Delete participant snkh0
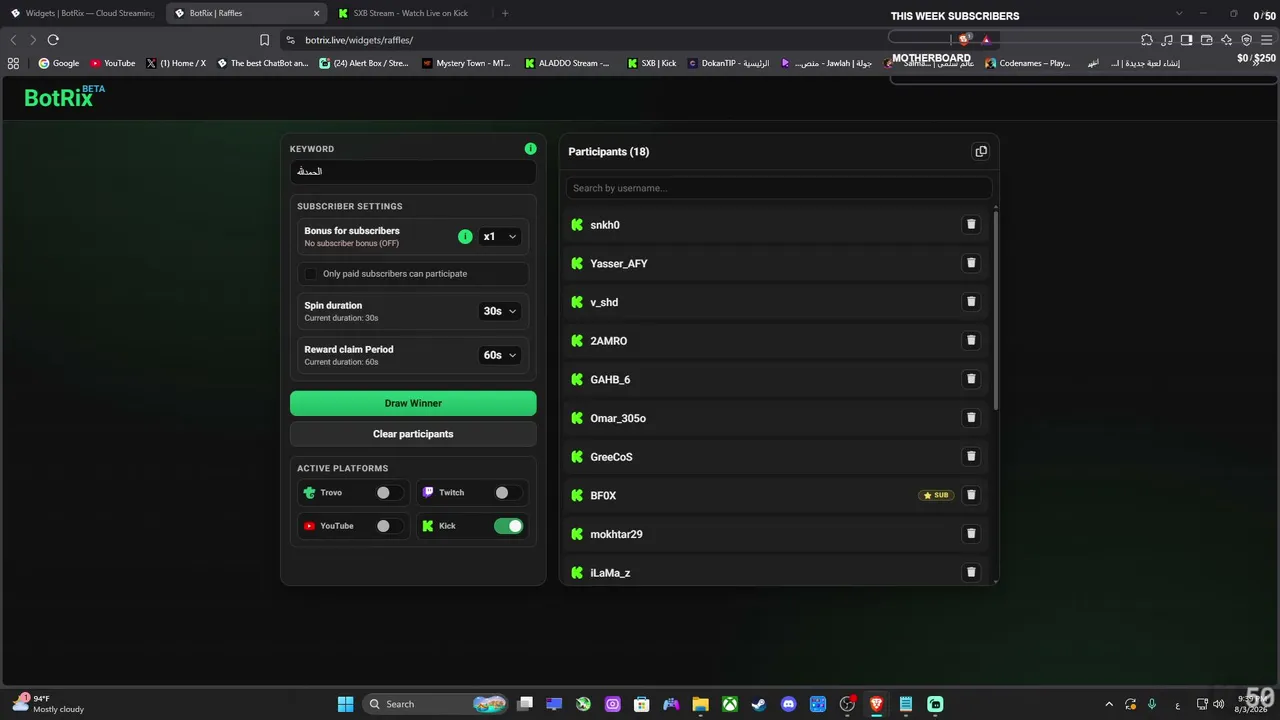Image resolution: width=1280 pixels, height=720 pixels. click(971, 225)
